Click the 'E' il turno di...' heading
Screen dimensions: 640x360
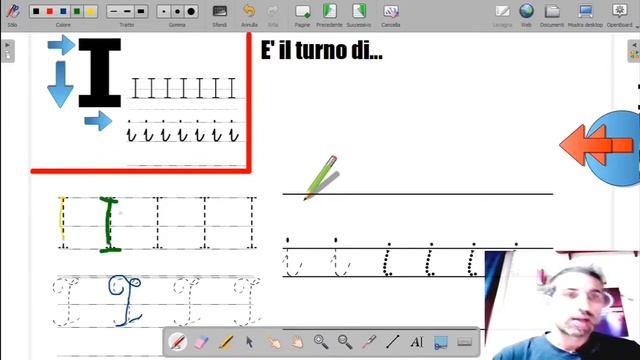tap(322, 51)
